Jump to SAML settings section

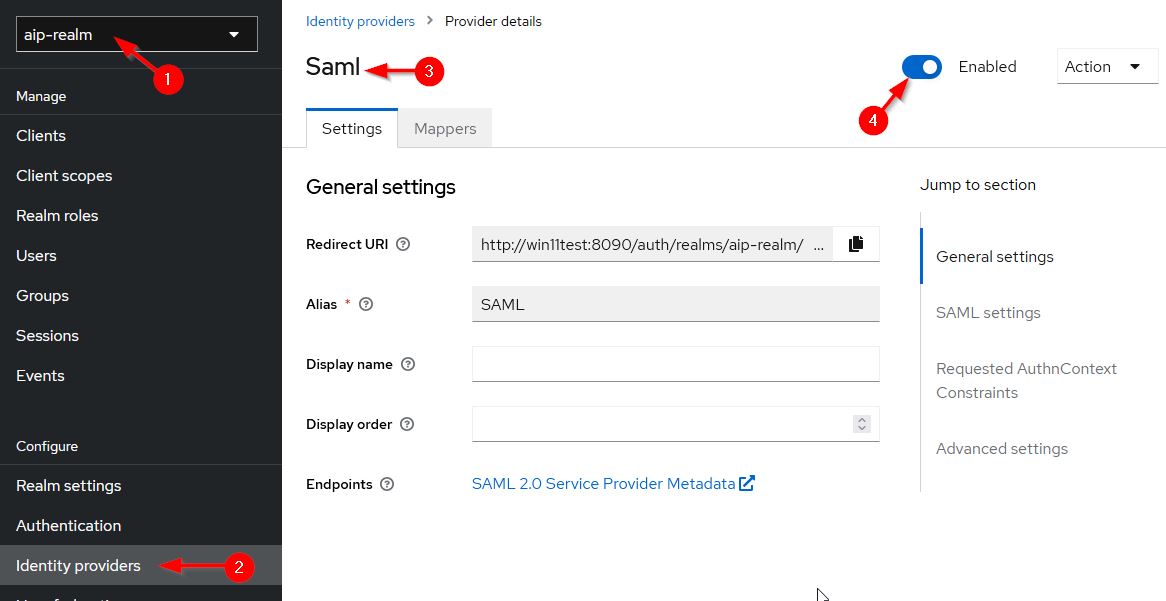988,313
